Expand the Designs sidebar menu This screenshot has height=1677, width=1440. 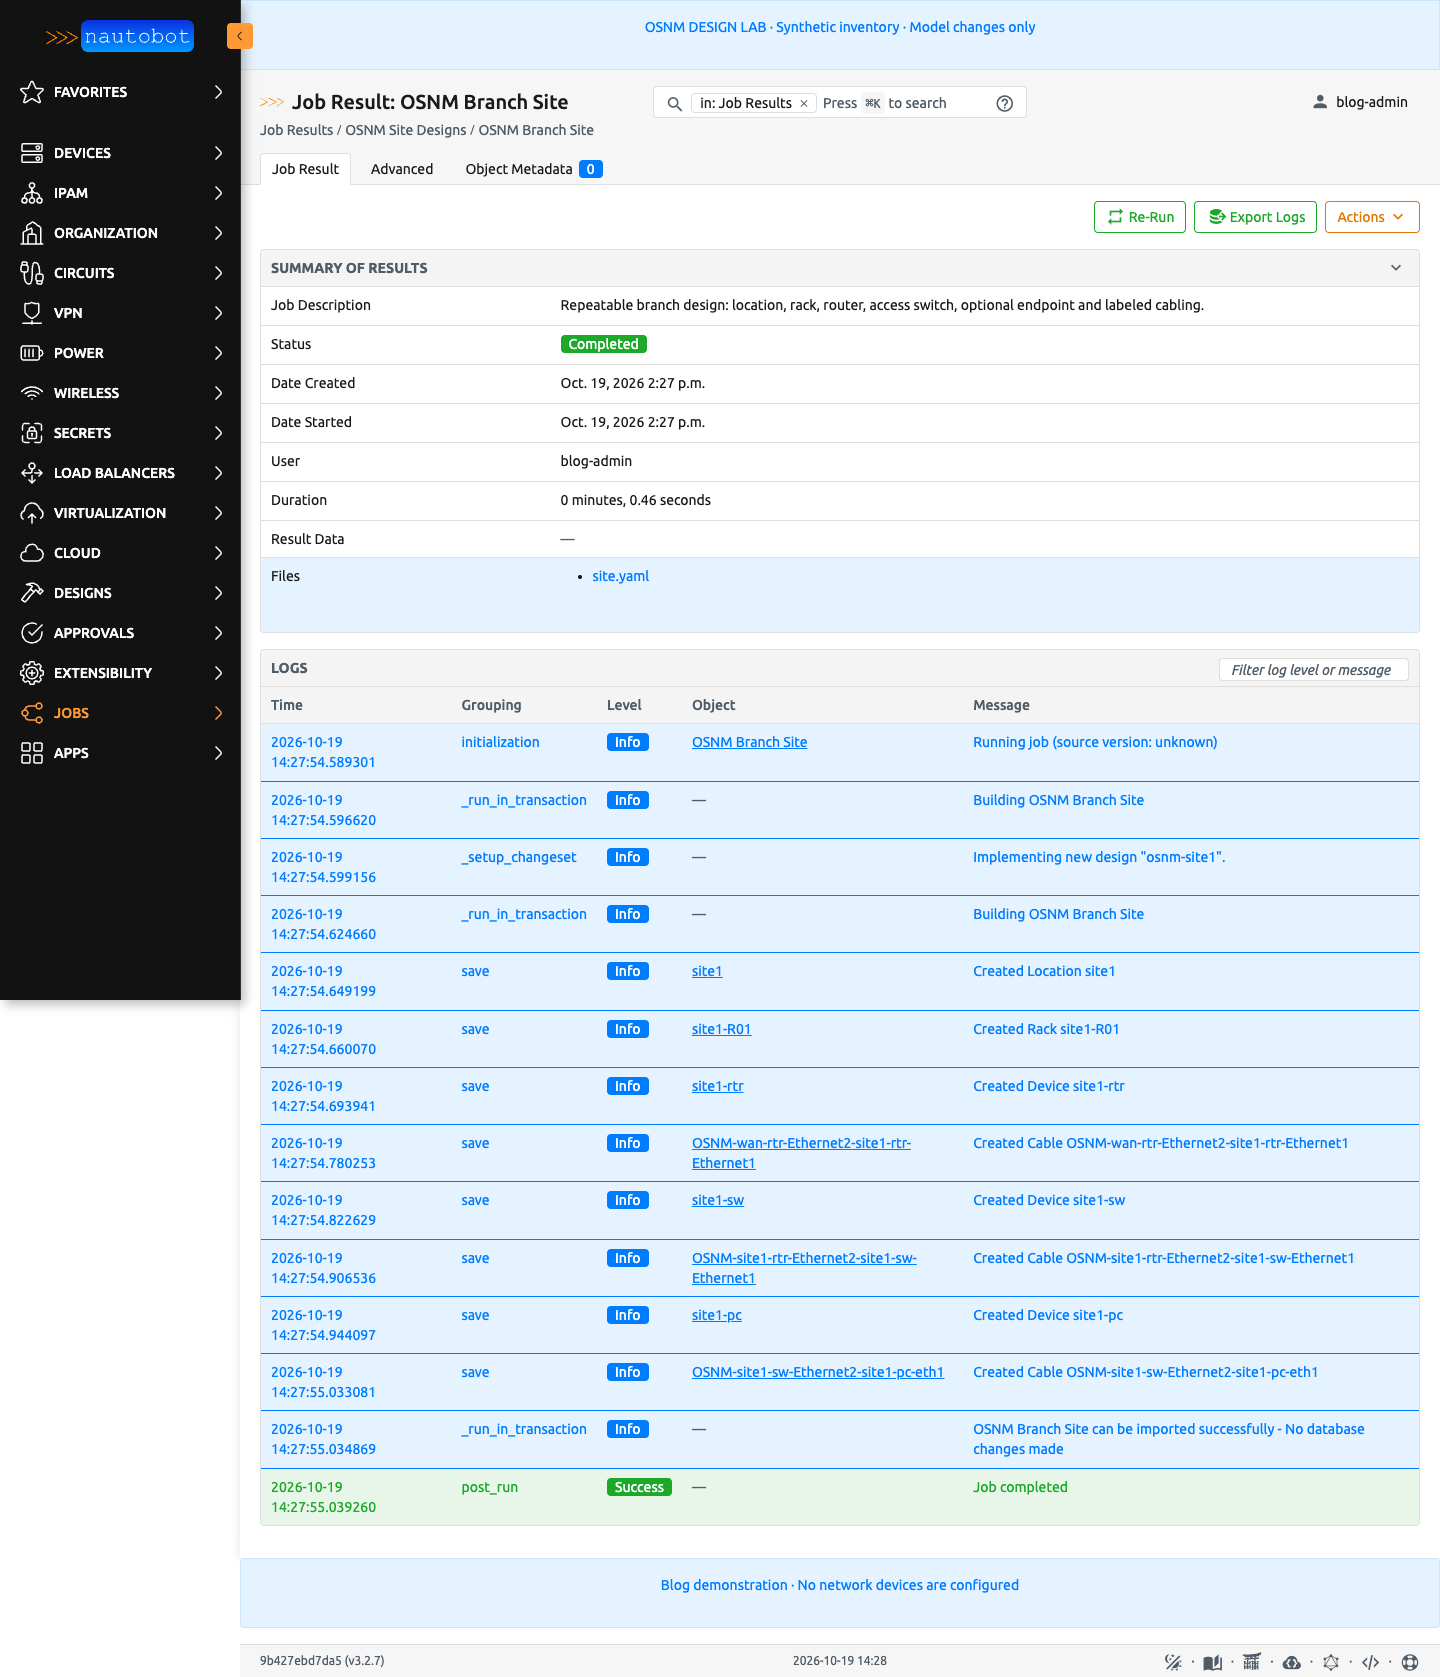(x=120, y=593)
